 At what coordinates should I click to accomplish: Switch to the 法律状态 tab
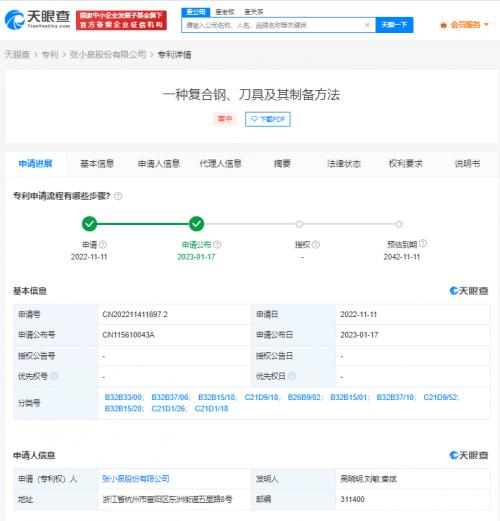pos(344,164)
